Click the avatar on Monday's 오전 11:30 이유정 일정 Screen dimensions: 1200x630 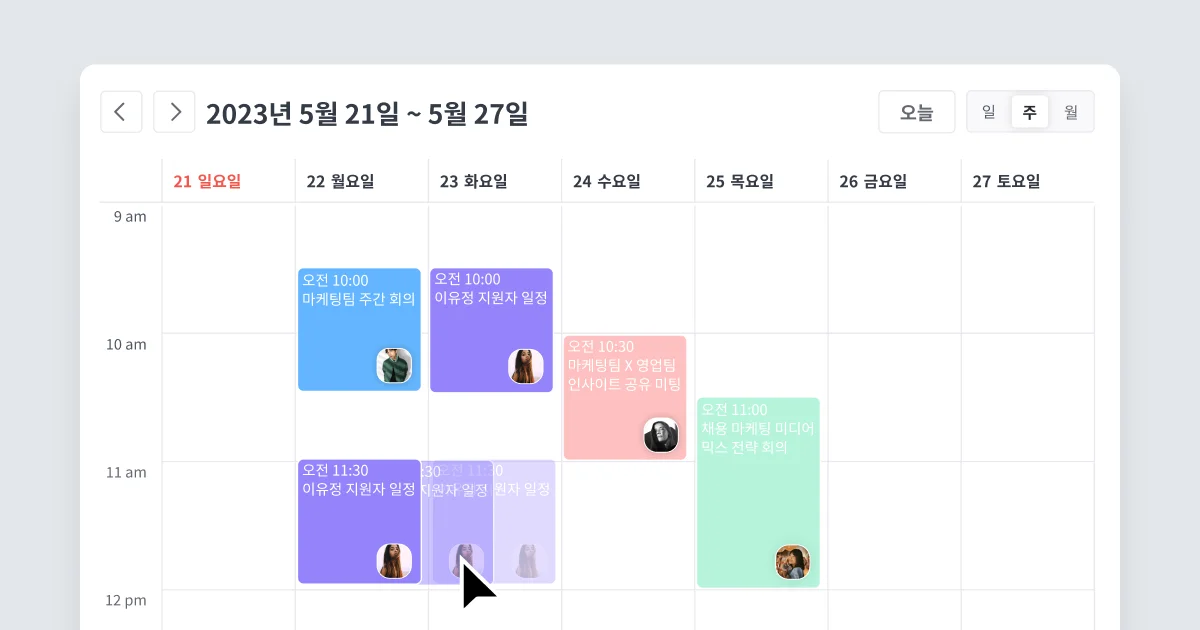coord(393,561)
